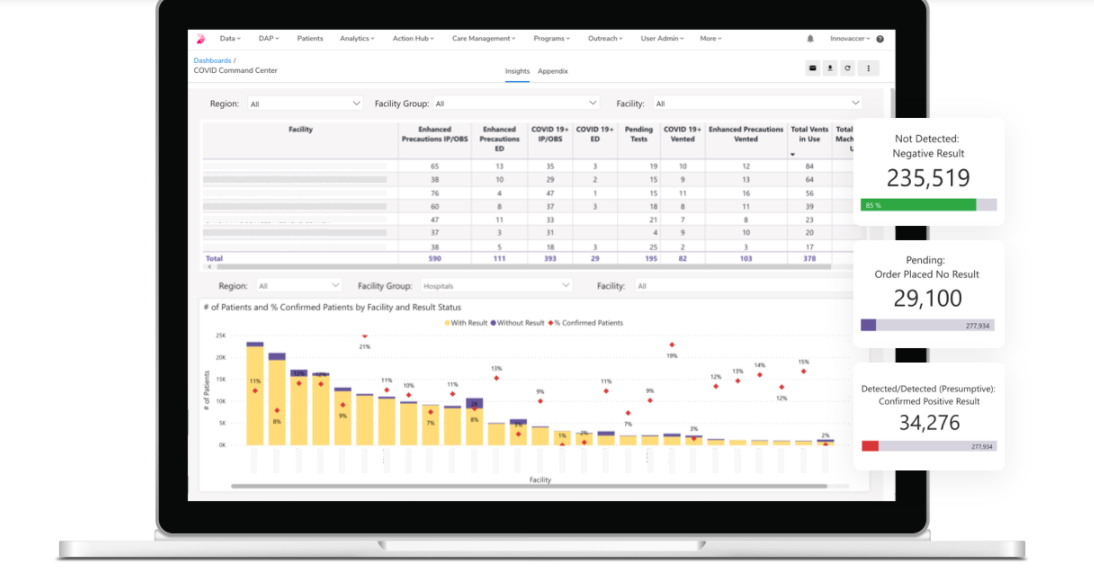Viewport: 1094px width, 579px height.
Task: Click the help question mark icon
Action: tap(880, 39)
